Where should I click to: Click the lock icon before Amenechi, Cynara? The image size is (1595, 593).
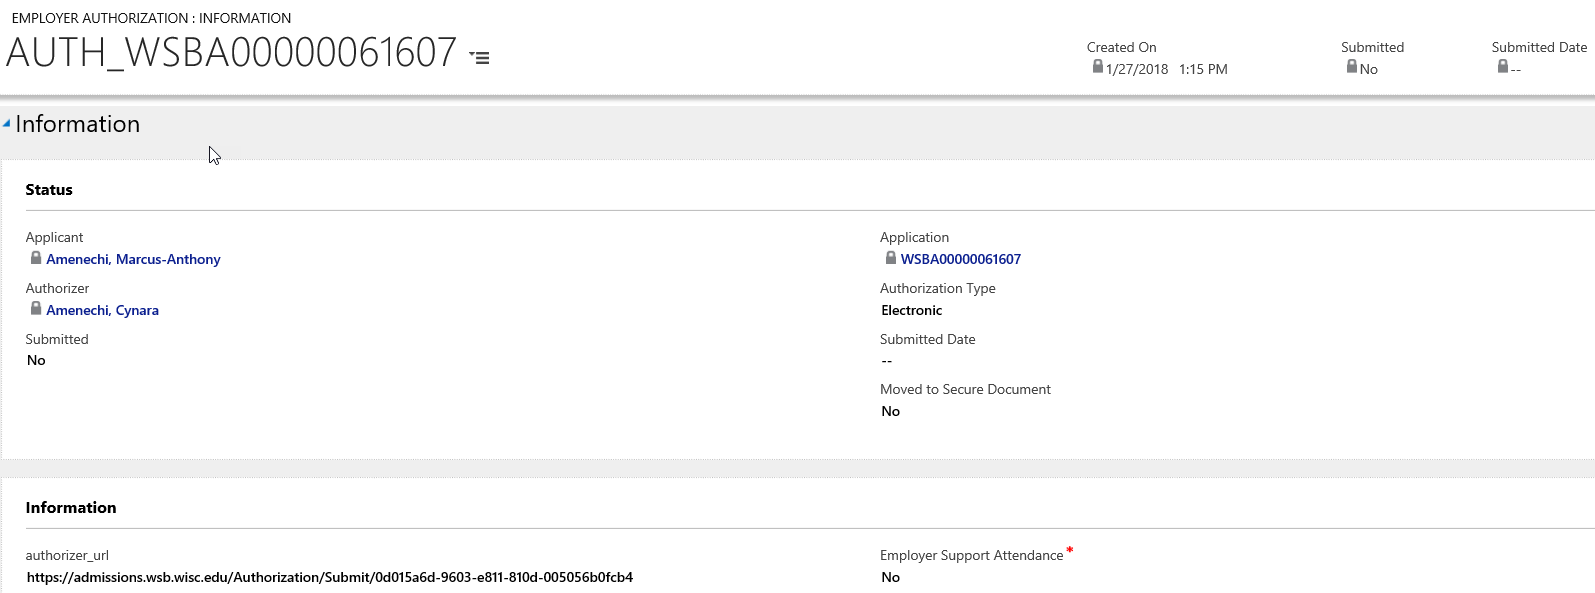36,309
